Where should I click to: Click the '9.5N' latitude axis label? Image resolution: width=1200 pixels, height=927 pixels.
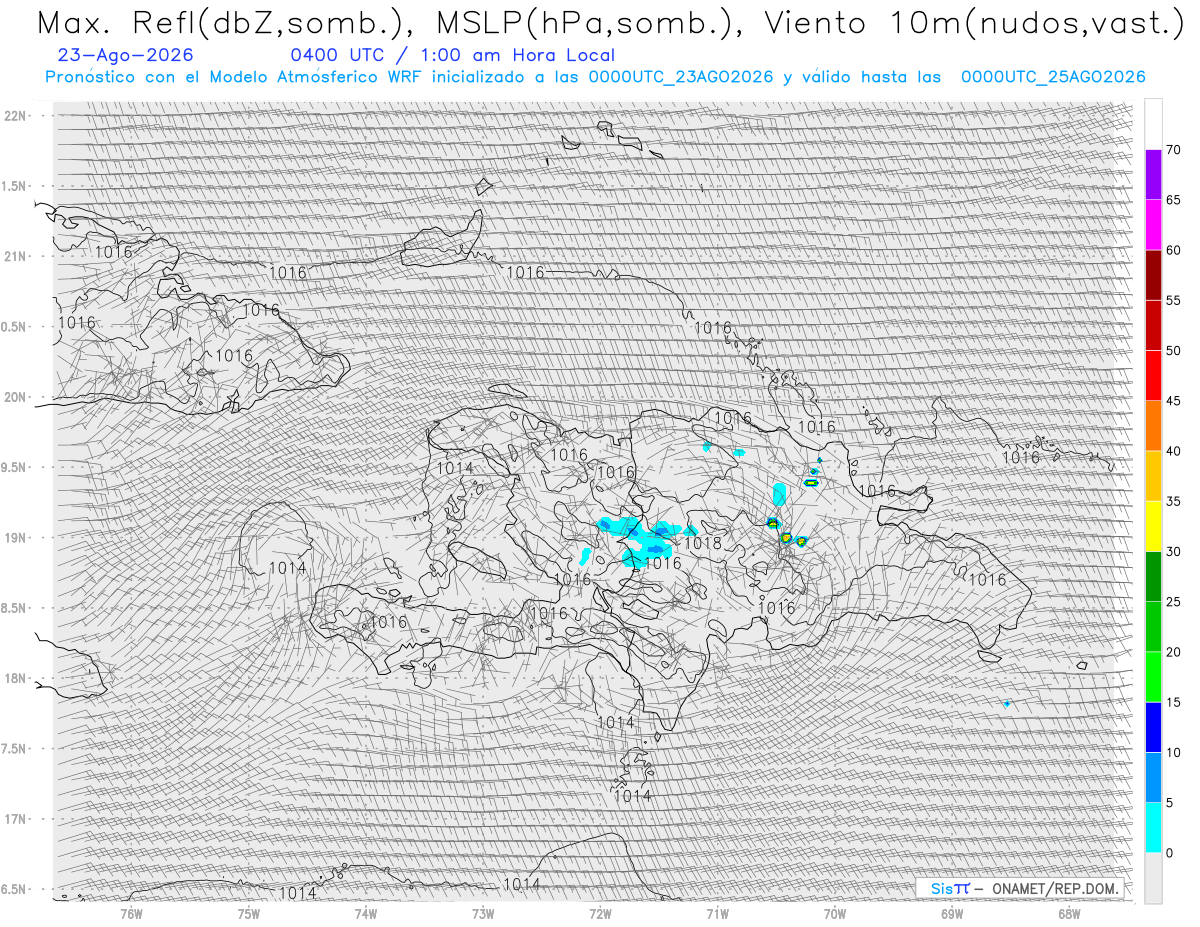(x=14, y=467)
